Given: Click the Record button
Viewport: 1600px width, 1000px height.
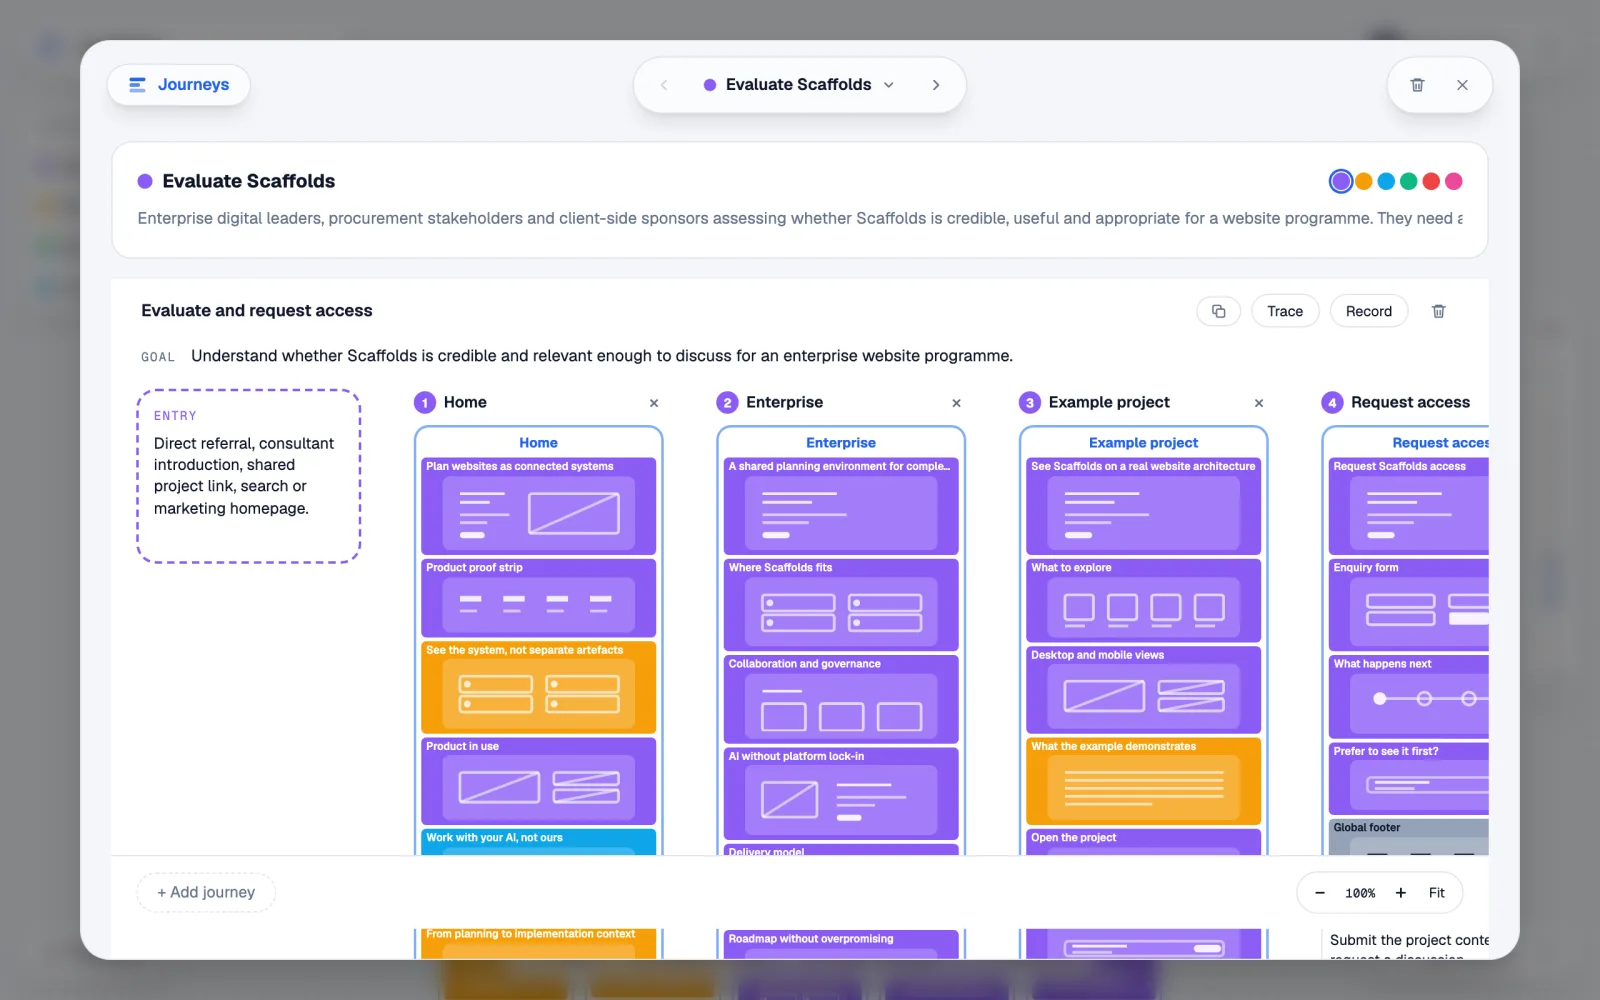Looking at the screenshot, I should pyautogui.click(x=1368, y=311).
